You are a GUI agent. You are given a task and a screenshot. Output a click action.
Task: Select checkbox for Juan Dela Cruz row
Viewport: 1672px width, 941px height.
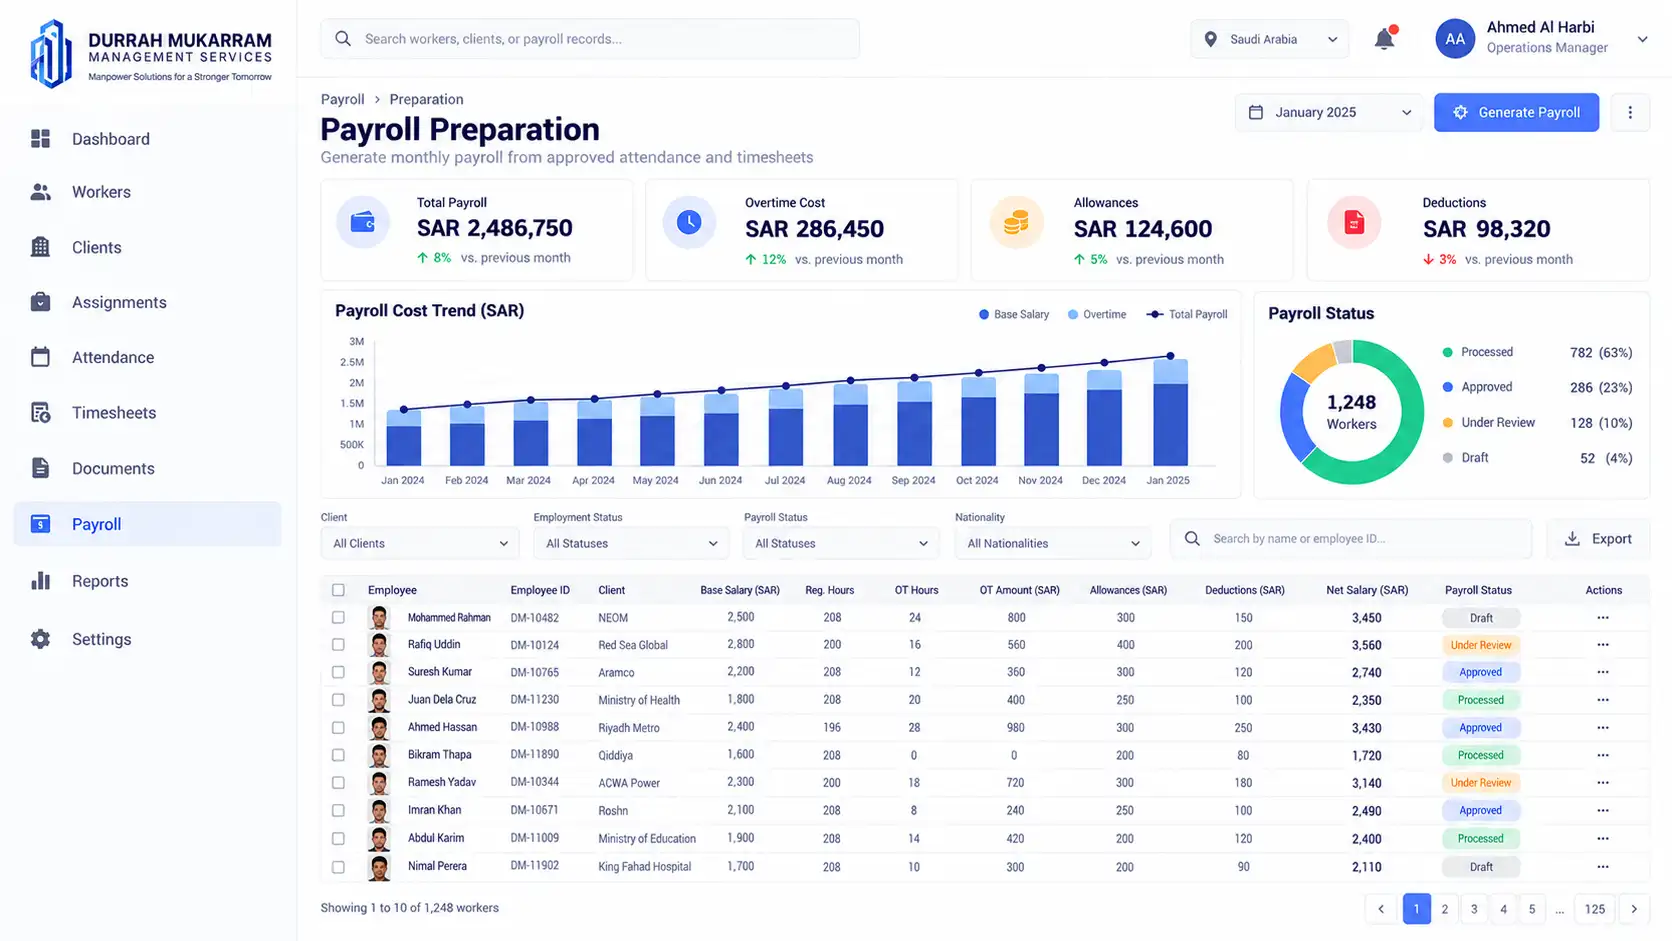(x=338, y=700)
